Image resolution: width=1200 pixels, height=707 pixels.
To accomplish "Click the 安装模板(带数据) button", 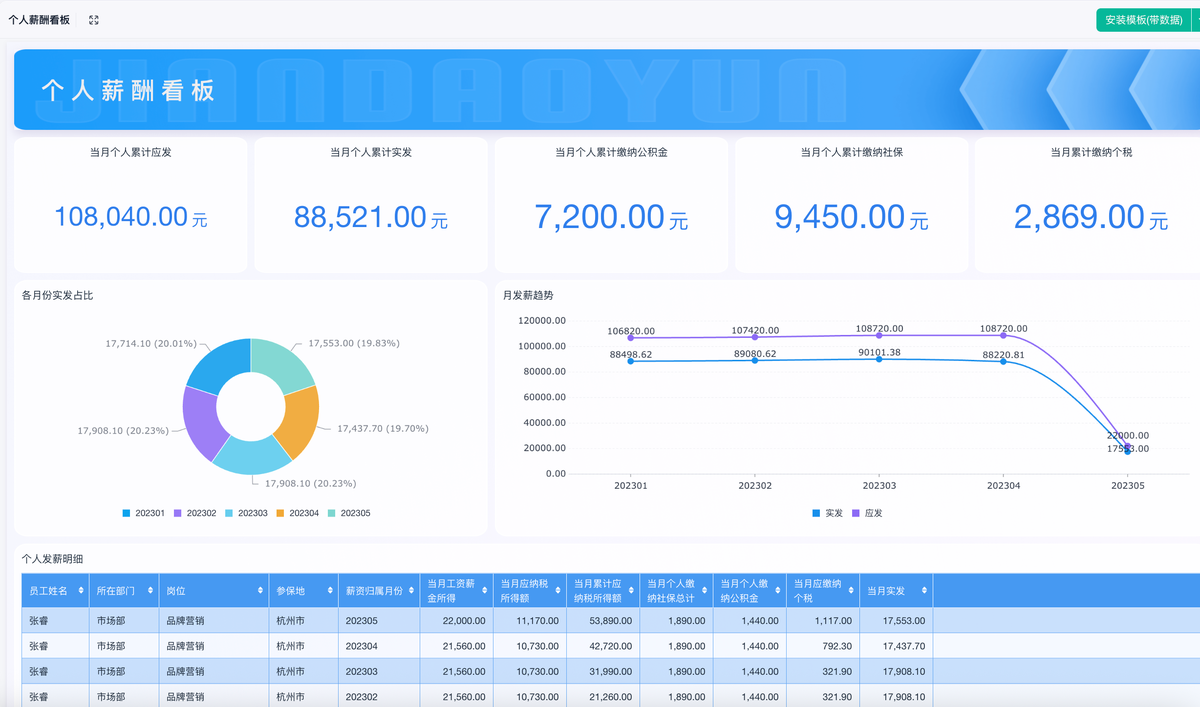I will (1142, 20).
